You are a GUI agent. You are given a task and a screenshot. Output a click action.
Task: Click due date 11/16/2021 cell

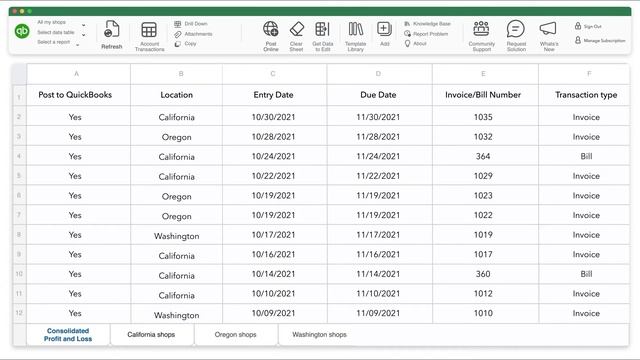pyautogui.click(x=379, y=254)
